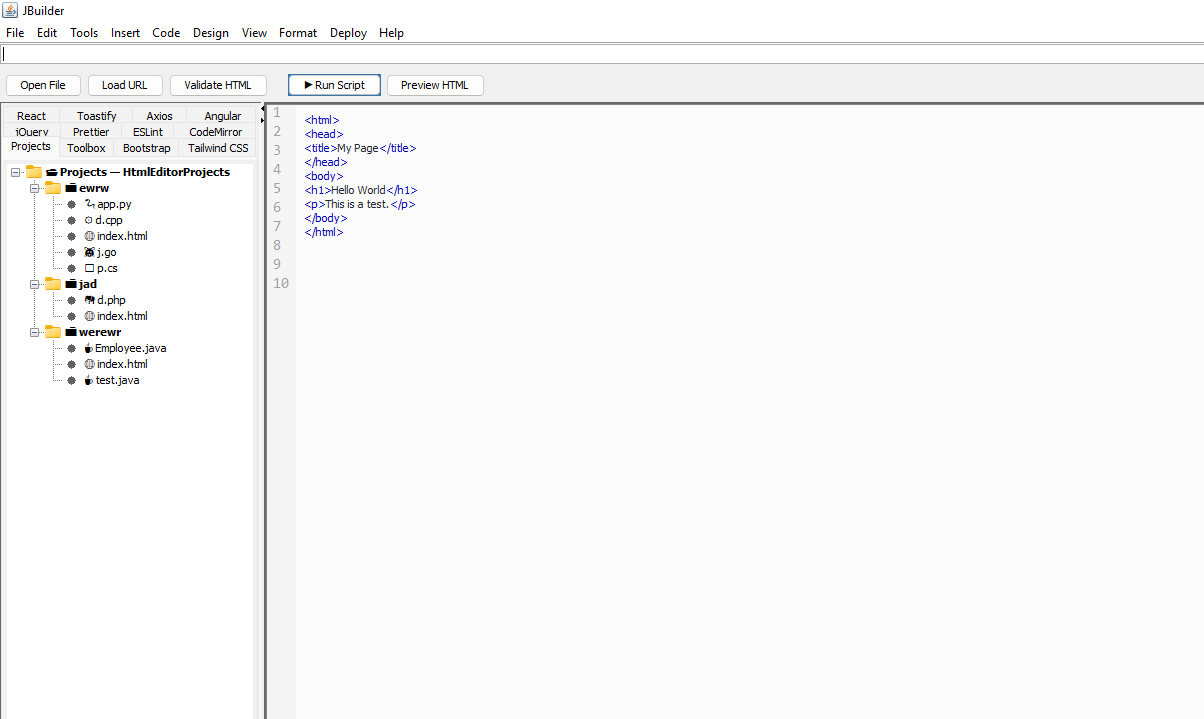Screen dimensions: 1204x719
Task: Open the Insert menu
Action: tap(125, 33)
